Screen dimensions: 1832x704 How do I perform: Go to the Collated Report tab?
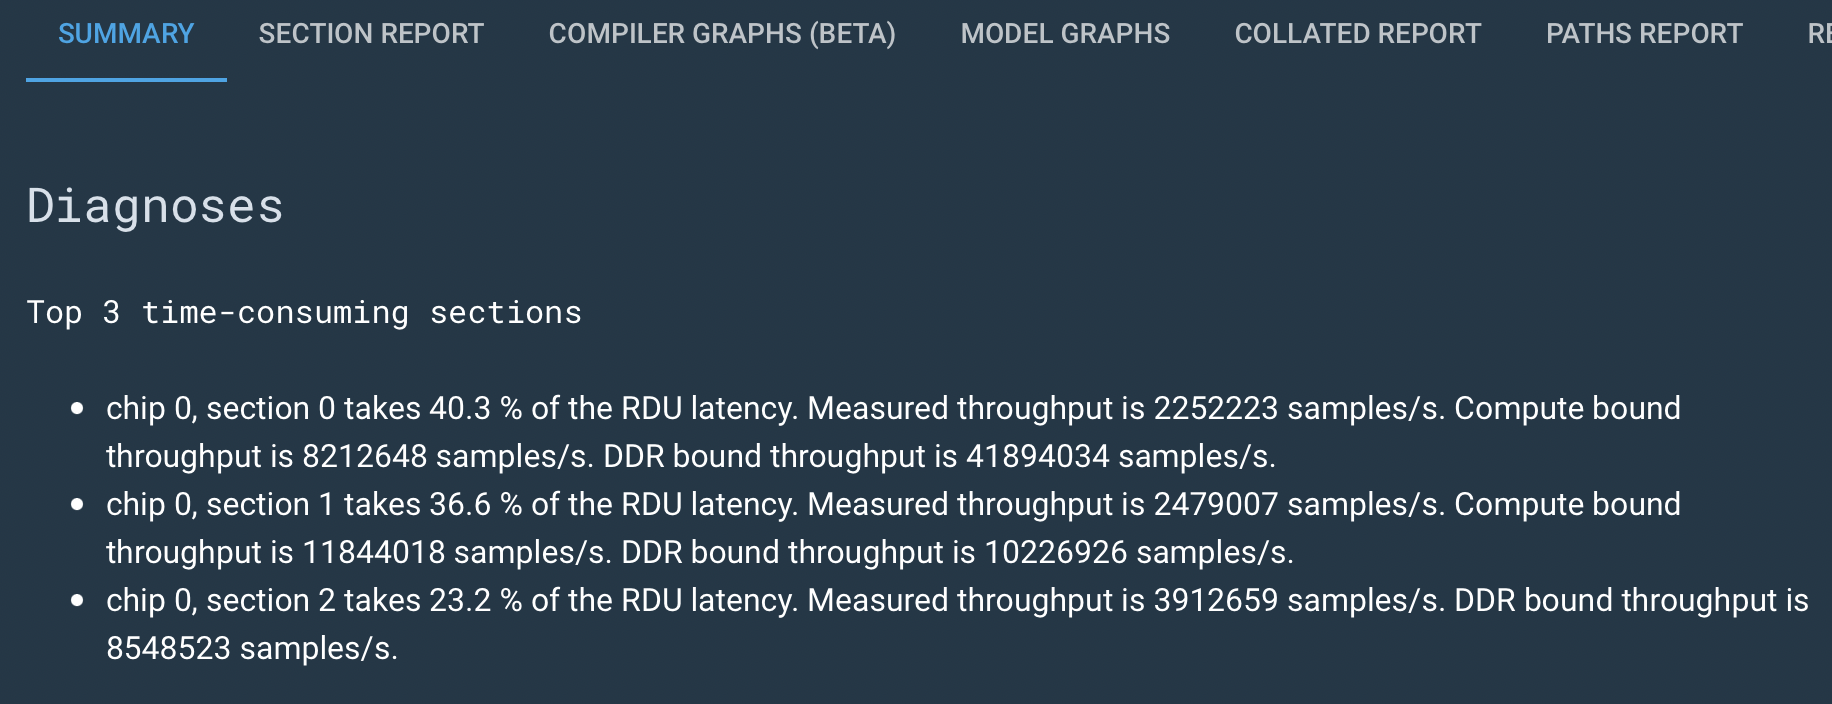[x=1358, y=34]
